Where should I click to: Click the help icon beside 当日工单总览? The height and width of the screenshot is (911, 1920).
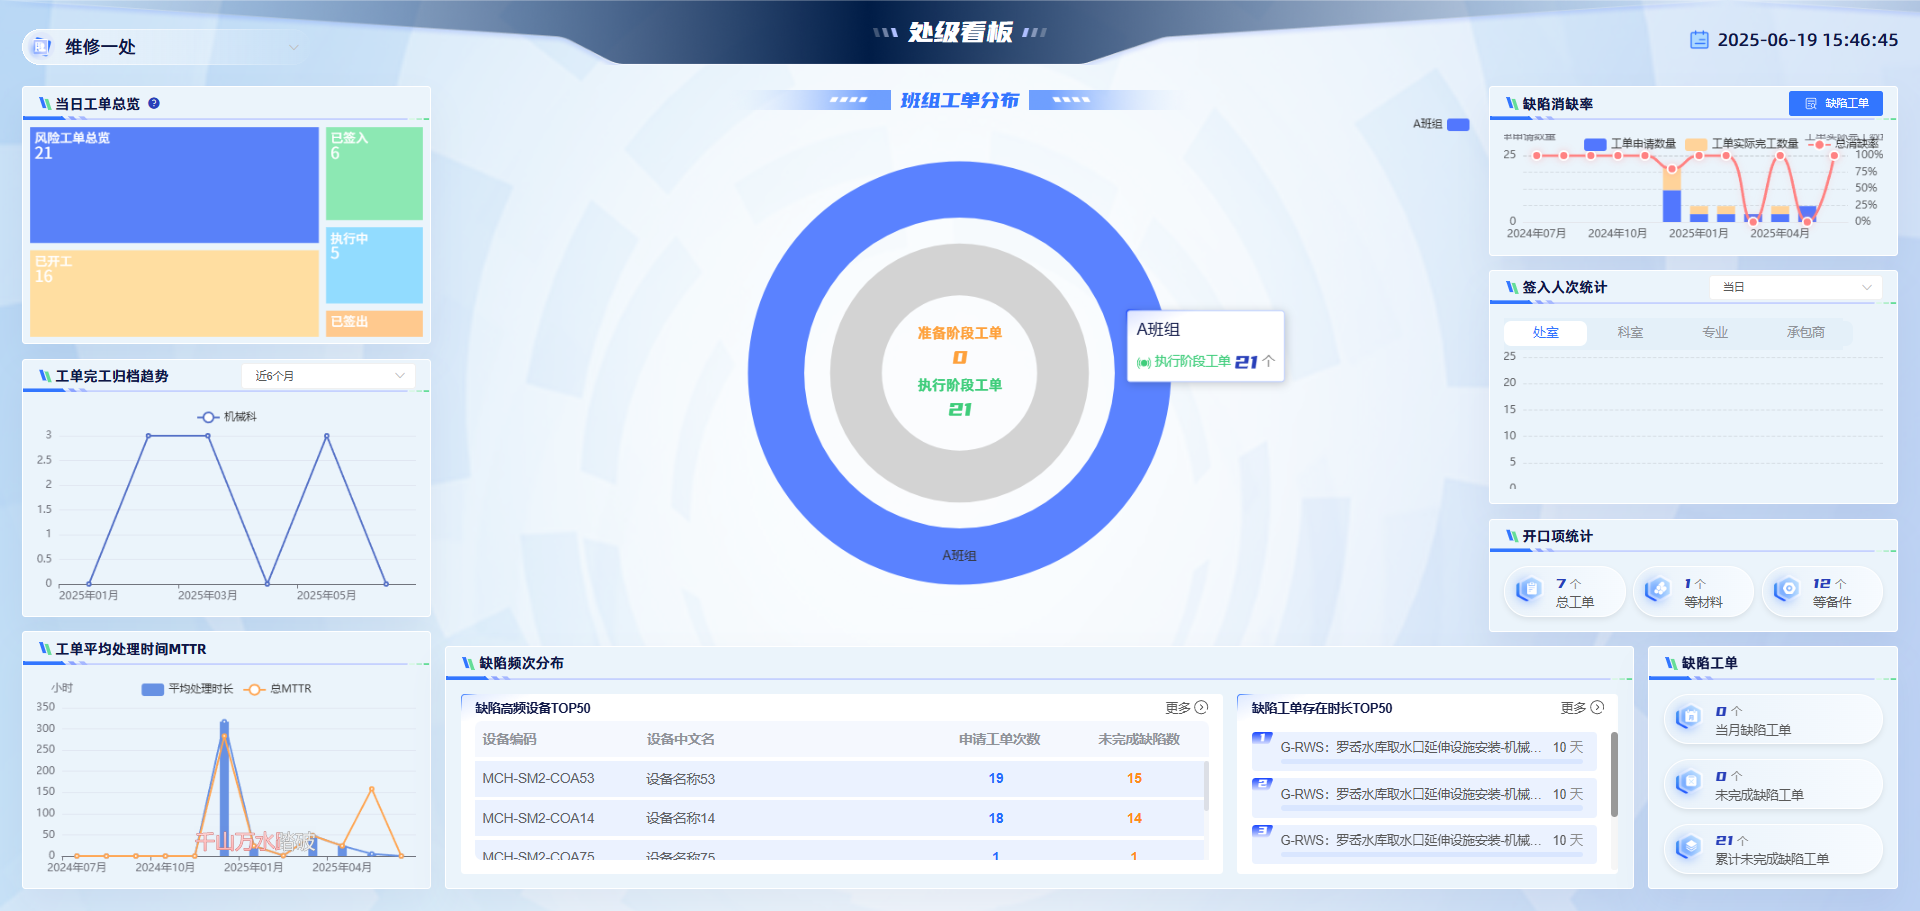(x=154, y=103)
